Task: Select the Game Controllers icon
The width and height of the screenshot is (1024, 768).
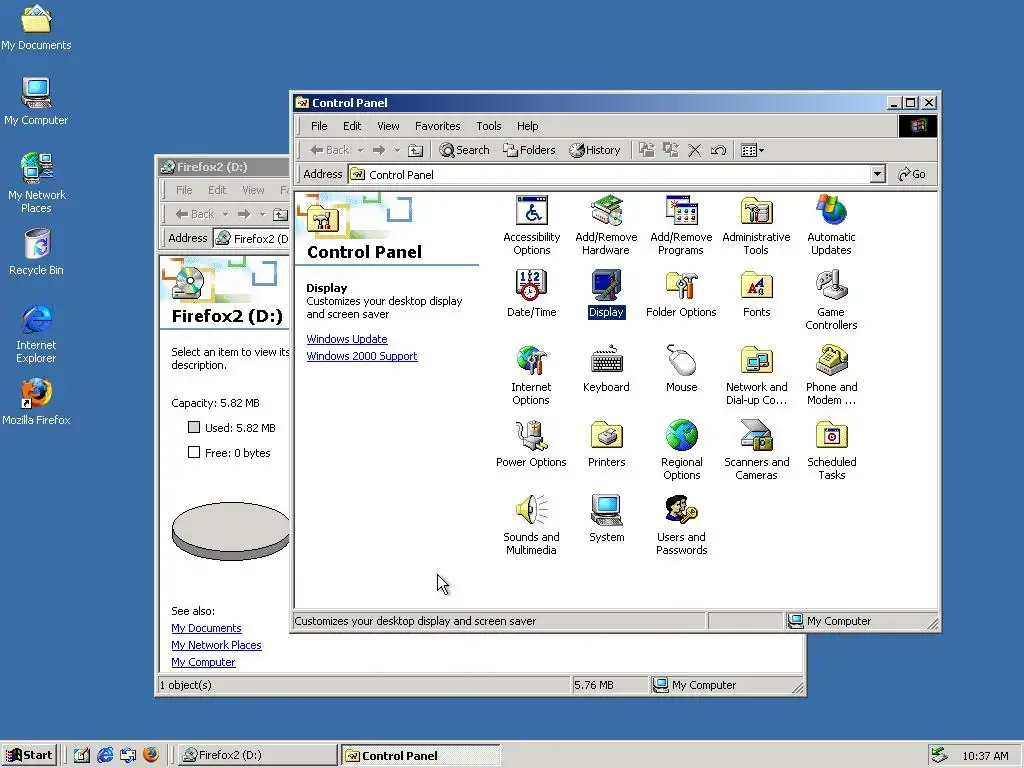Action: tap(831, 300)
